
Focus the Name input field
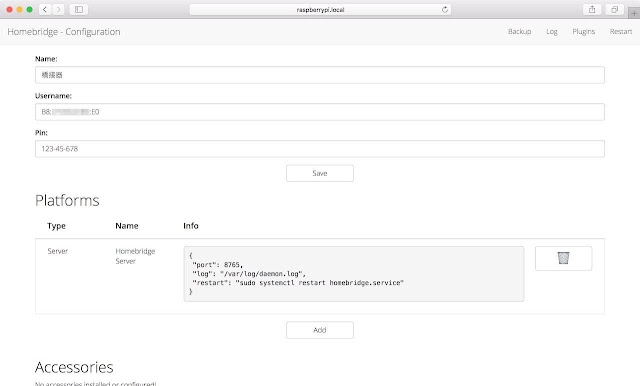click(x=320, y=75)
